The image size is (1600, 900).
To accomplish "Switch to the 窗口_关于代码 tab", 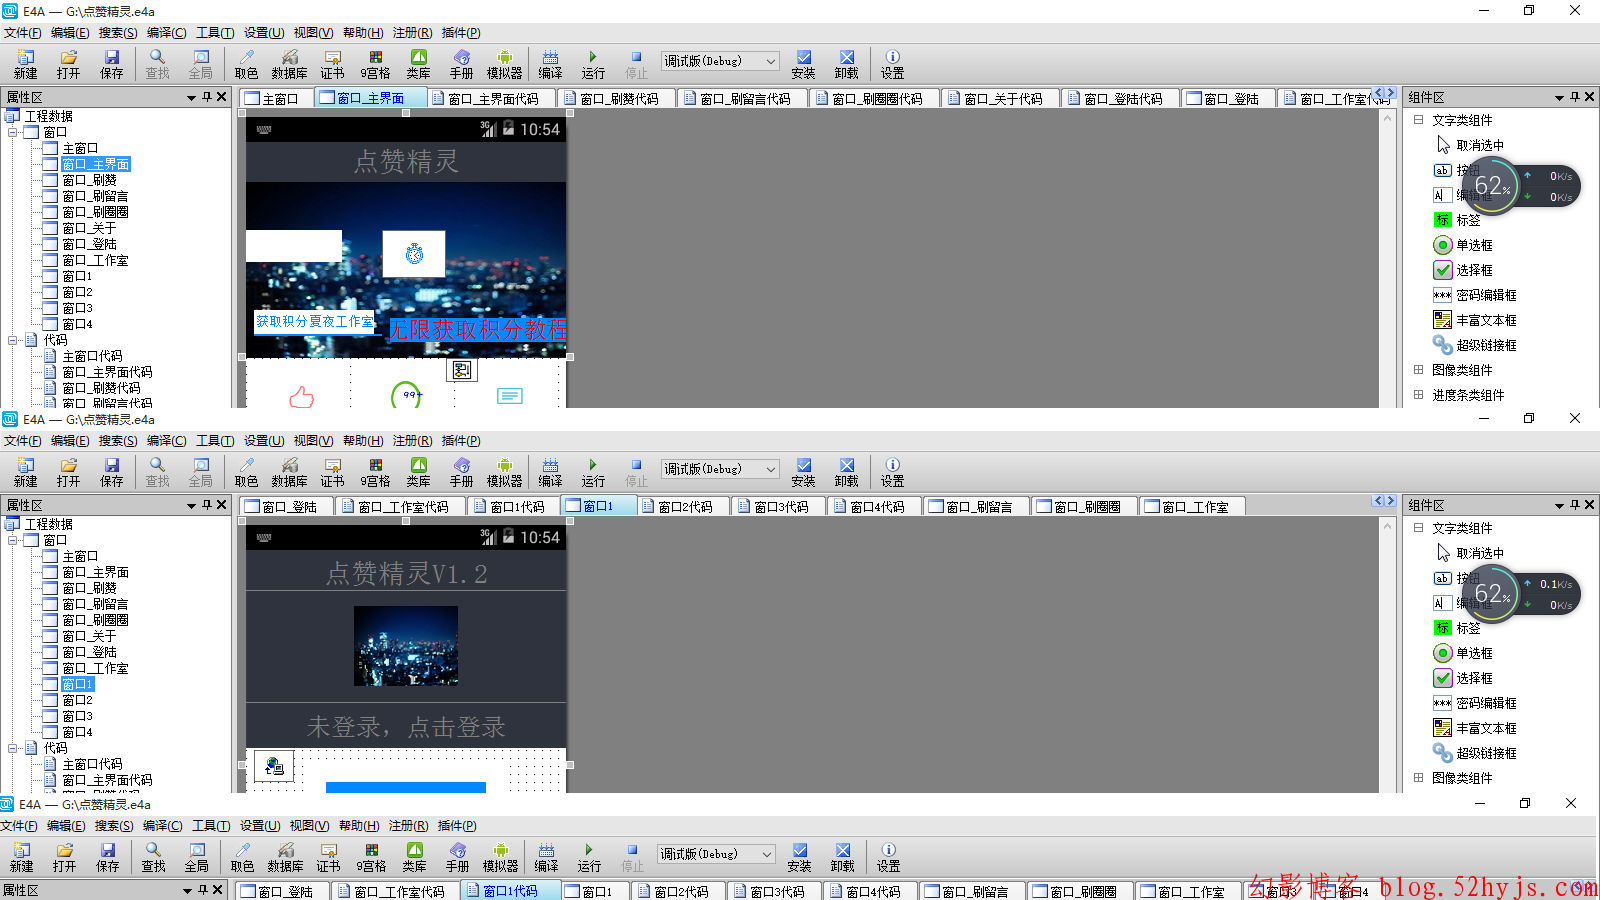I will point(1002,99).
